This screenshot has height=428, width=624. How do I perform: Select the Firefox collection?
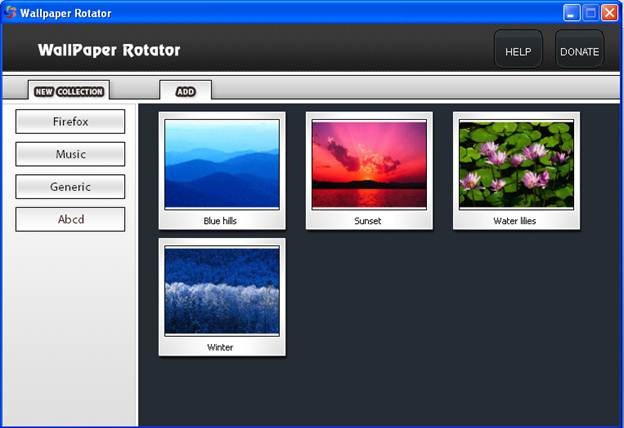[70, 121]
